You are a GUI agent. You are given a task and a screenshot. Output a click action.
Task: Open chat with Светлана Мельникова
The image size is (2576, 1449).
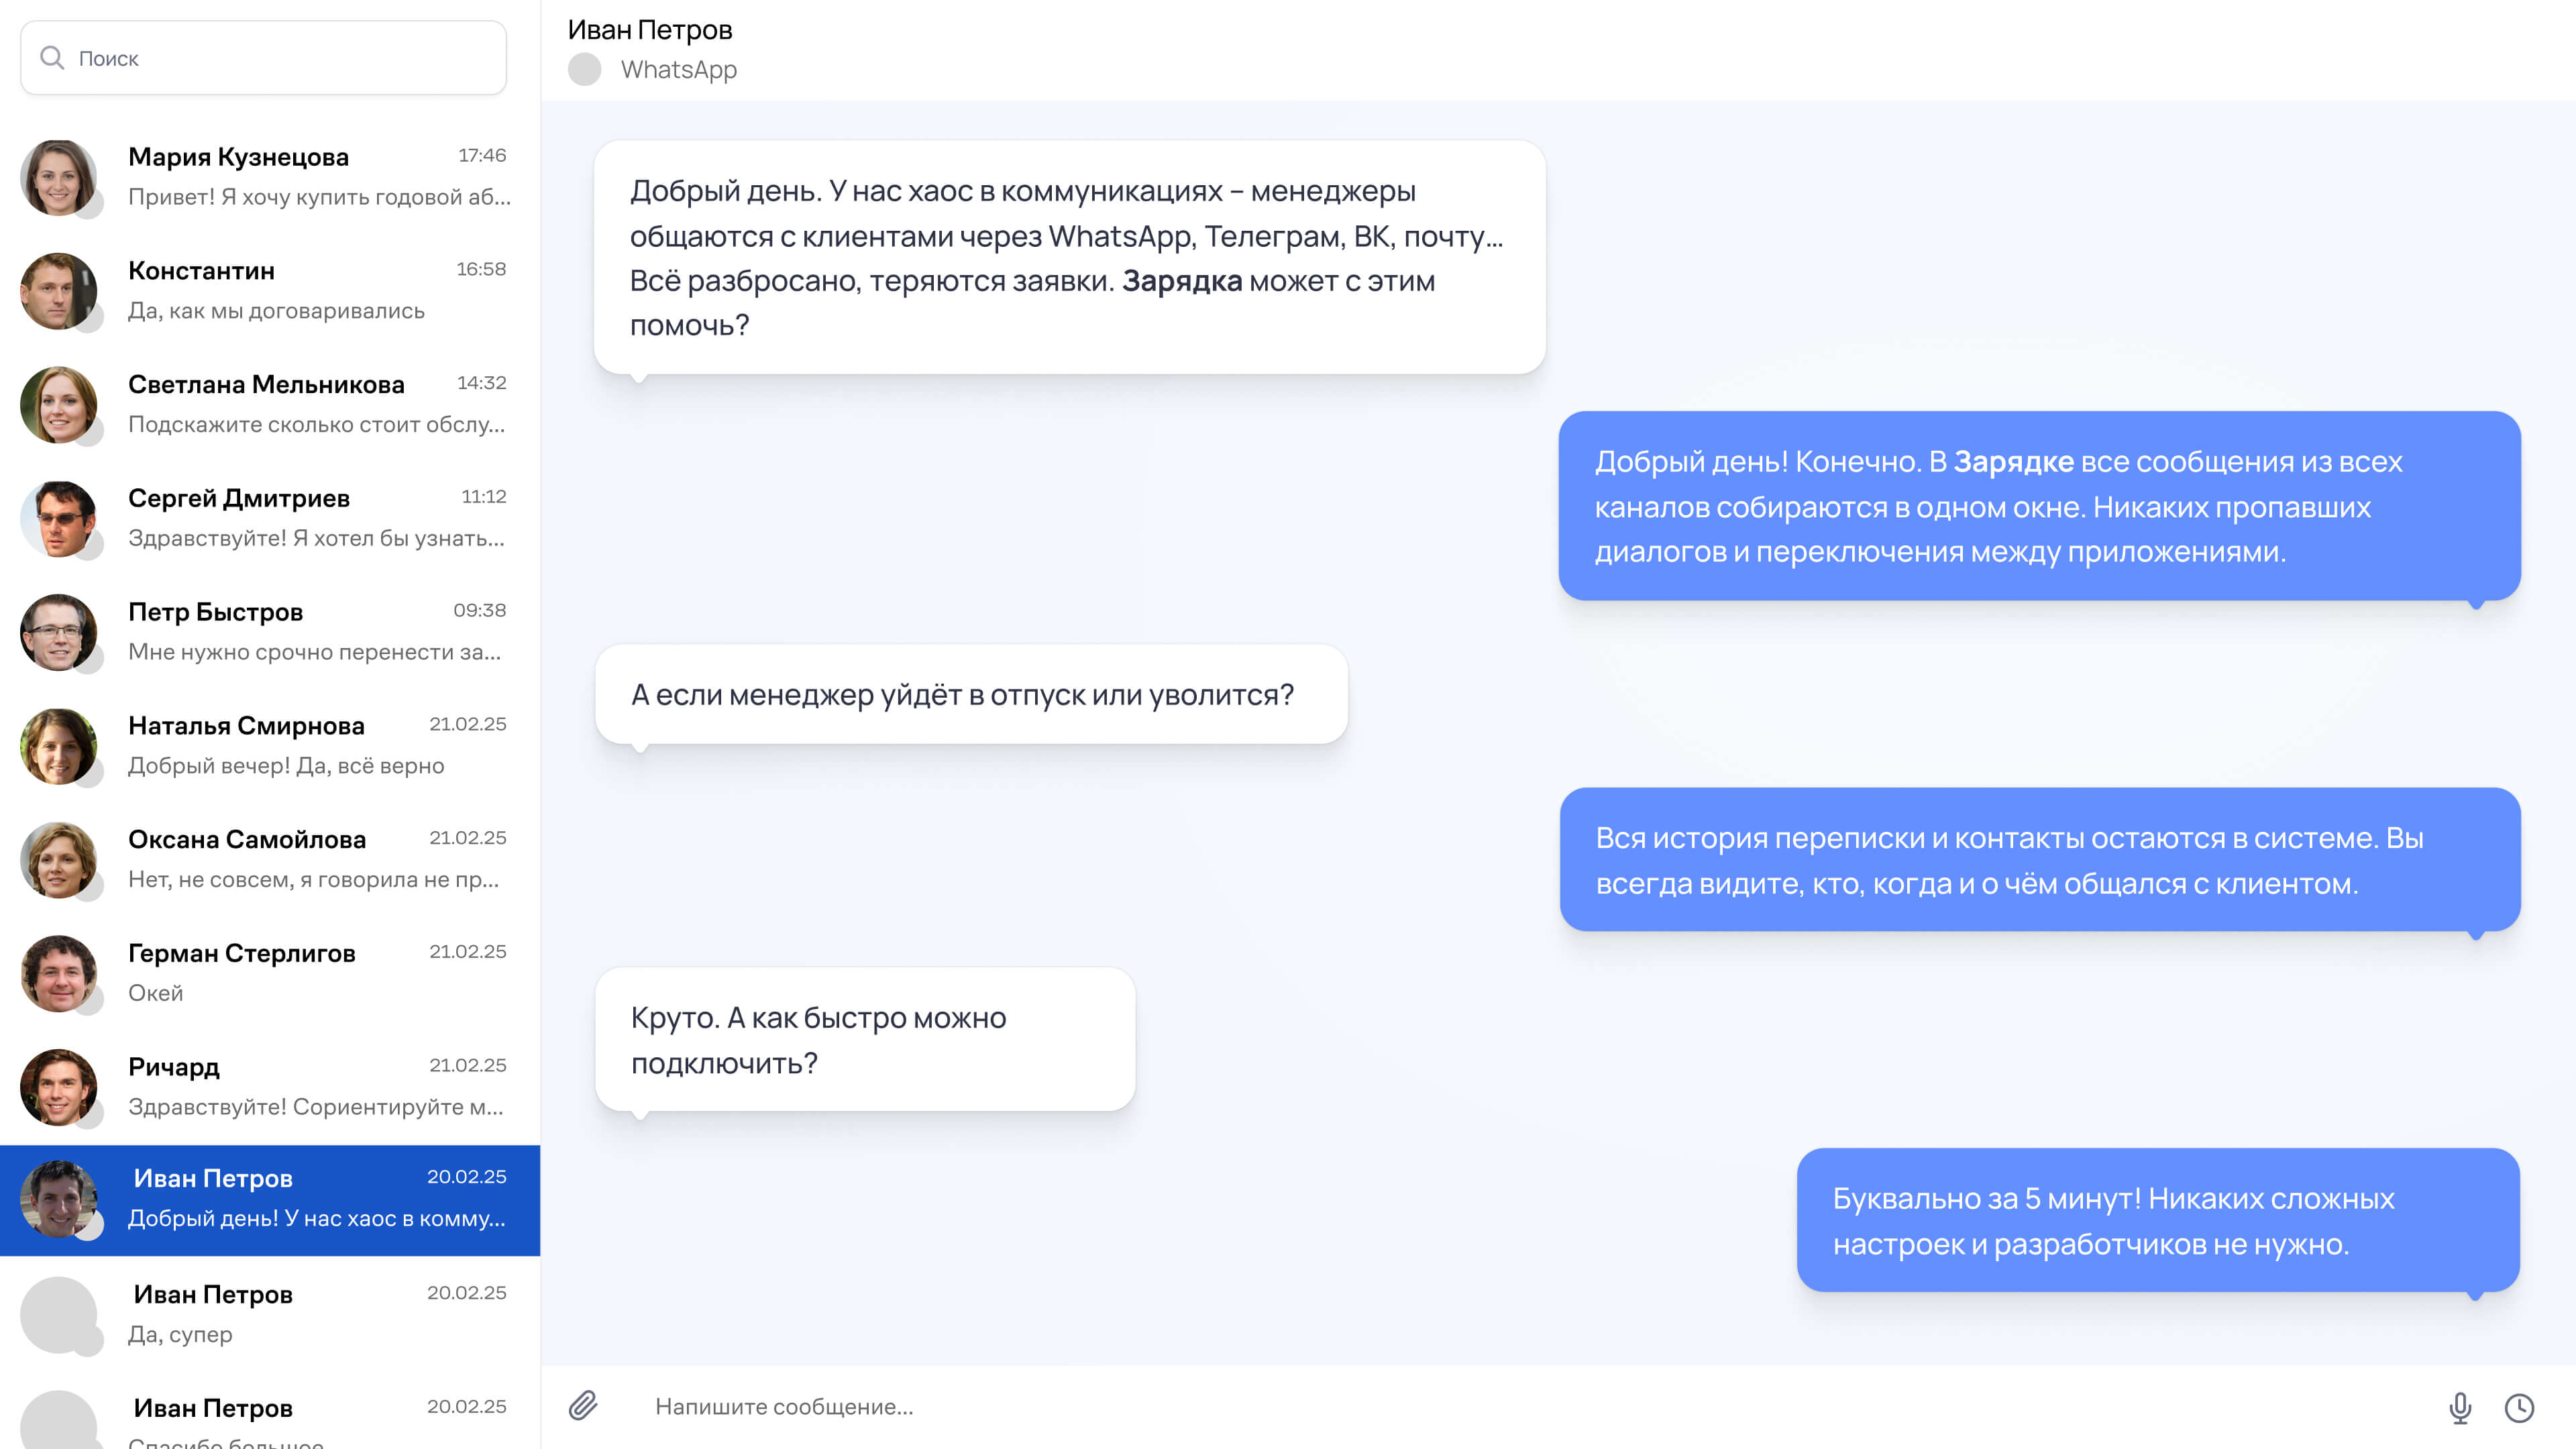[x=270, y=404]
